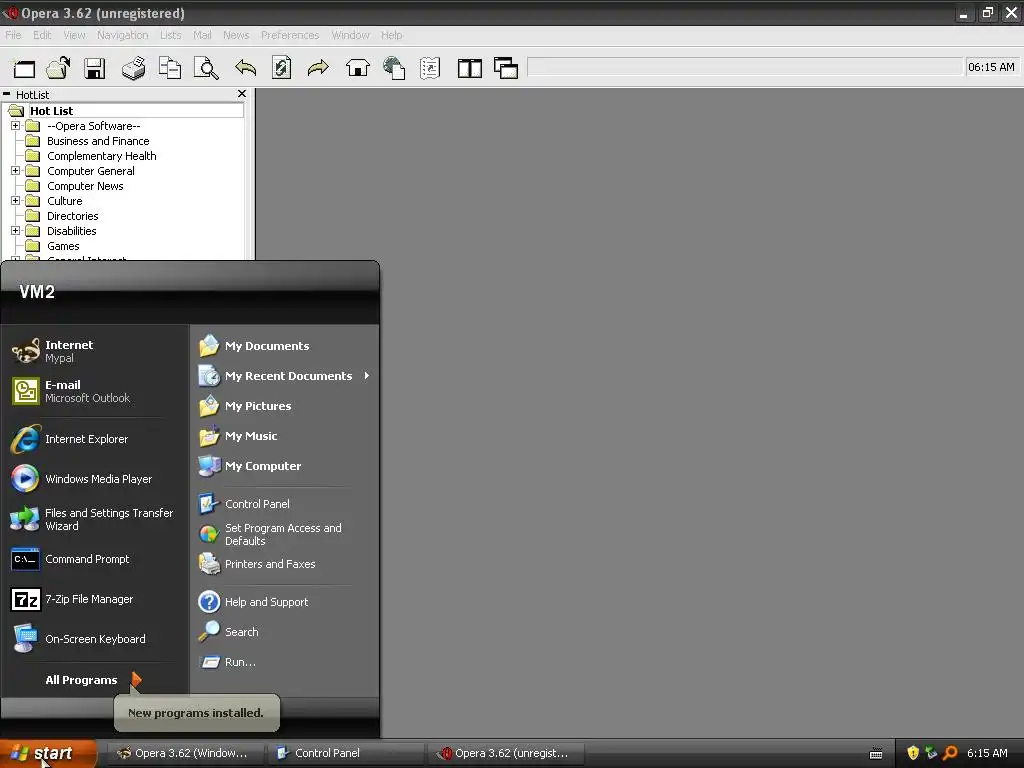
Task: Select the Hot List root folder
Action: [x=51, y=111]
